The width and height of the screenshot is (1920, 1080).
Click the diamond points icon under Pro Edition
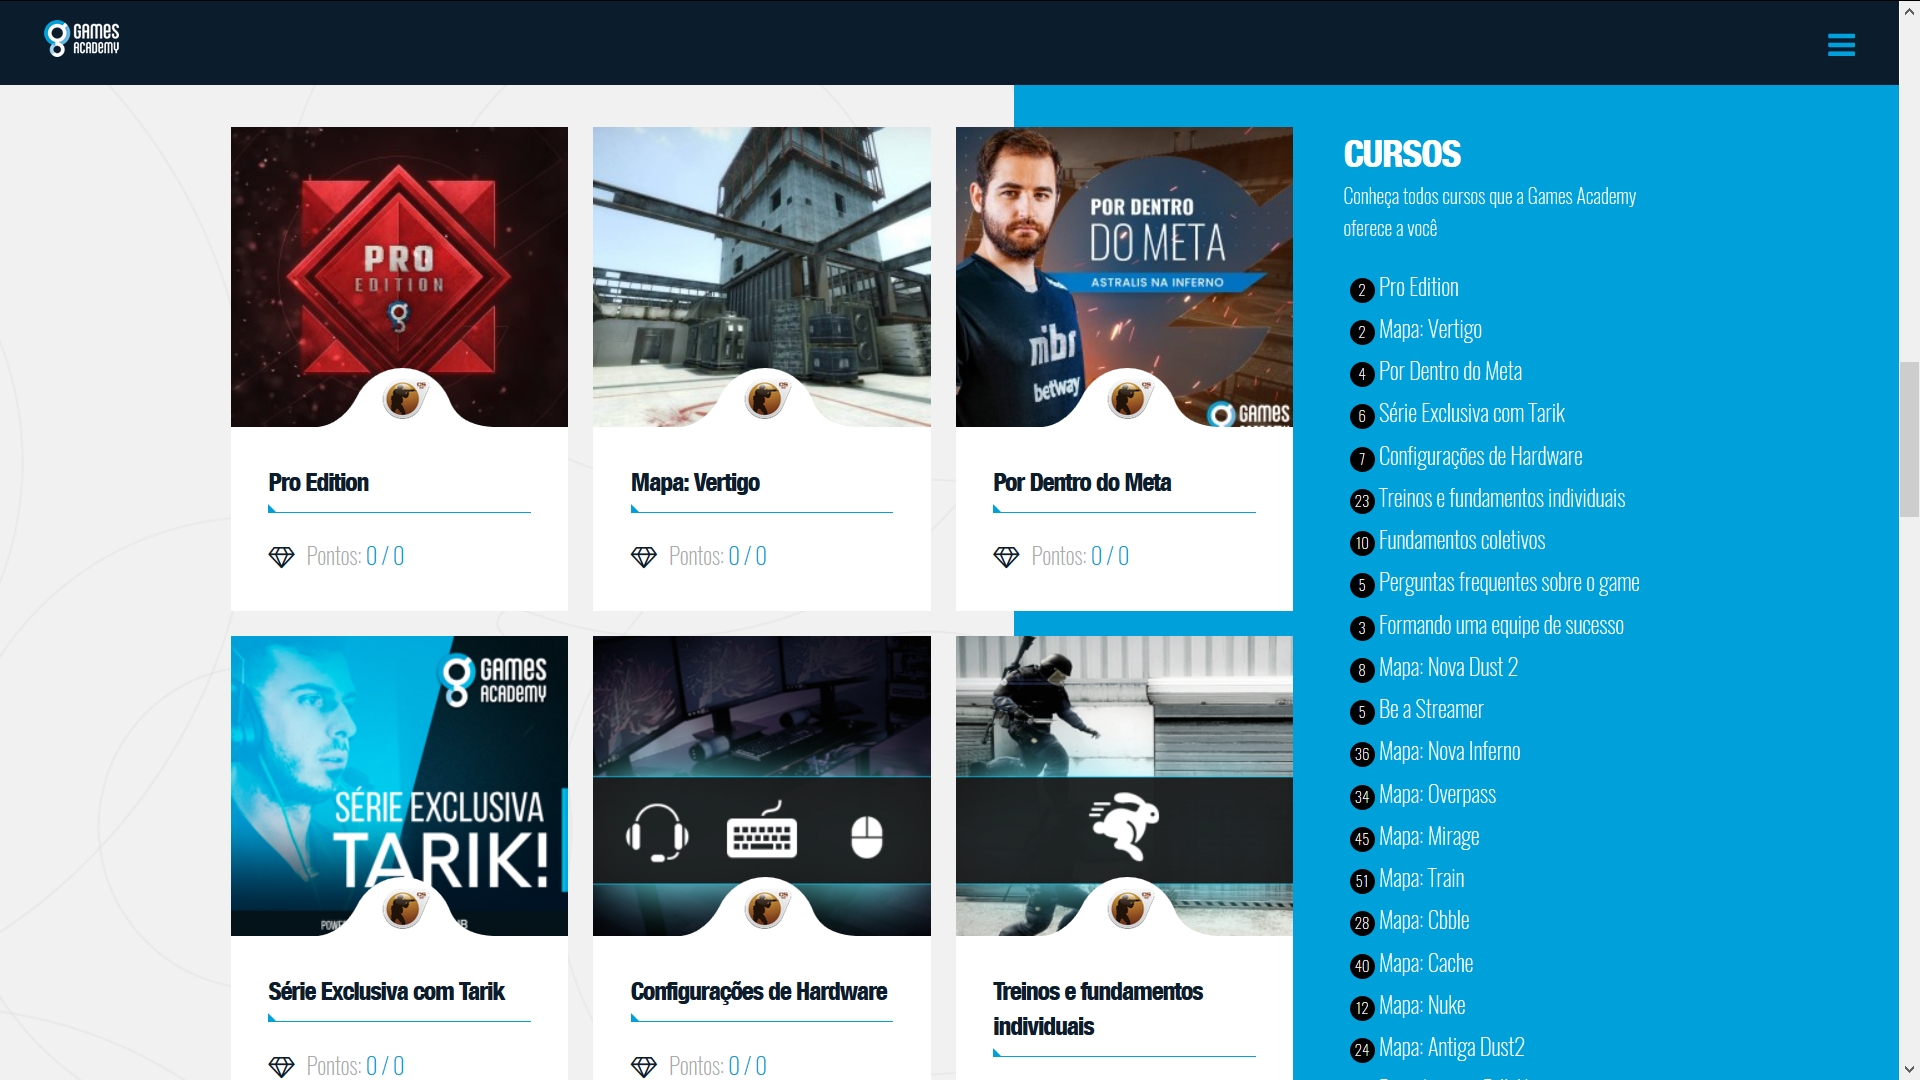click(282, 557)
